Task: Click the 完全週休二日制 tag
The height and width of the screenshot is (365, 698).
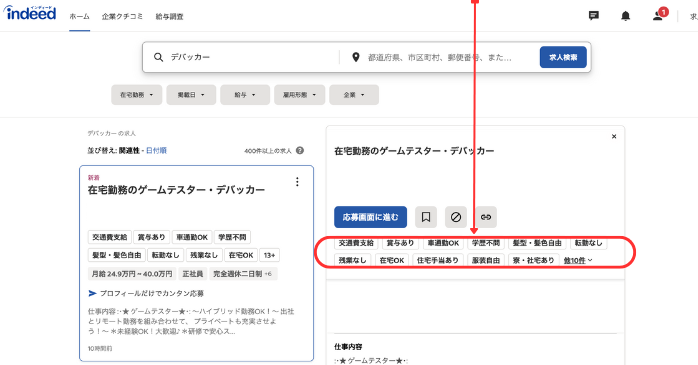Action: (x=243, y=274)
